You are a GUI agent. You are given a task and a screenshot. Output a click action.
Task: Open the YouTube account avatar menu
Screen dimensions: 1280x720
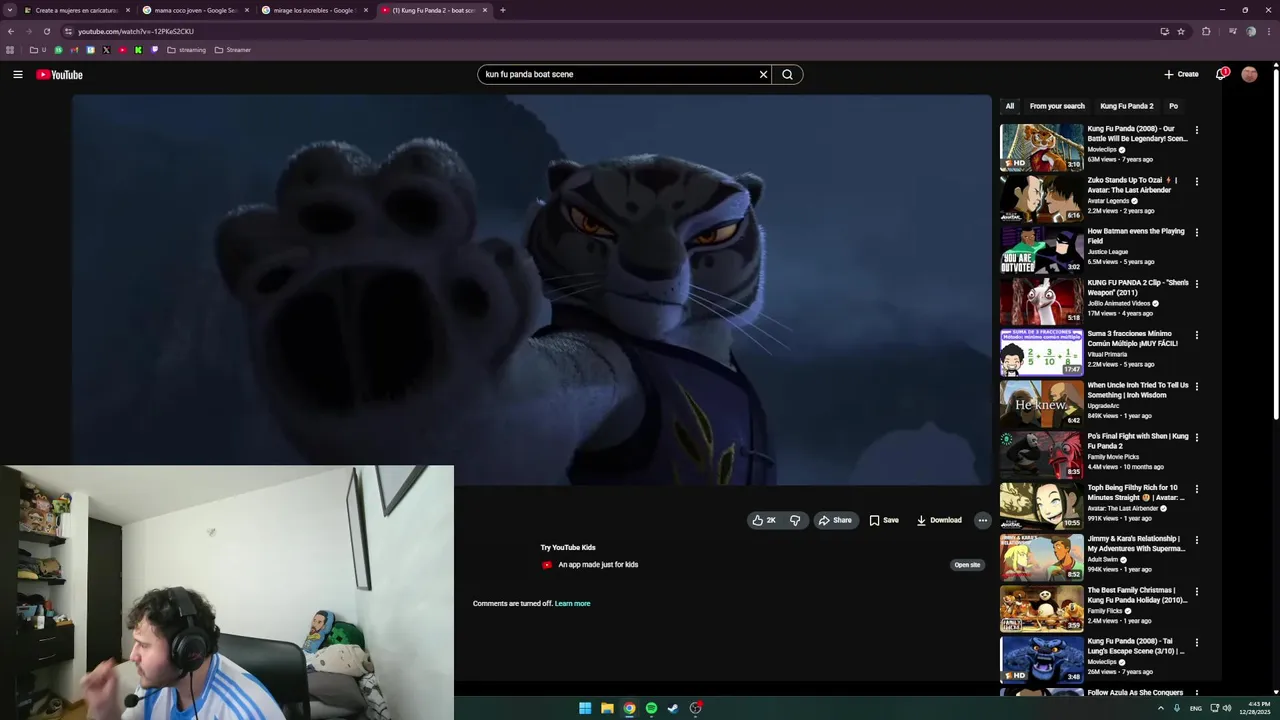click(x=1249, y=74)
